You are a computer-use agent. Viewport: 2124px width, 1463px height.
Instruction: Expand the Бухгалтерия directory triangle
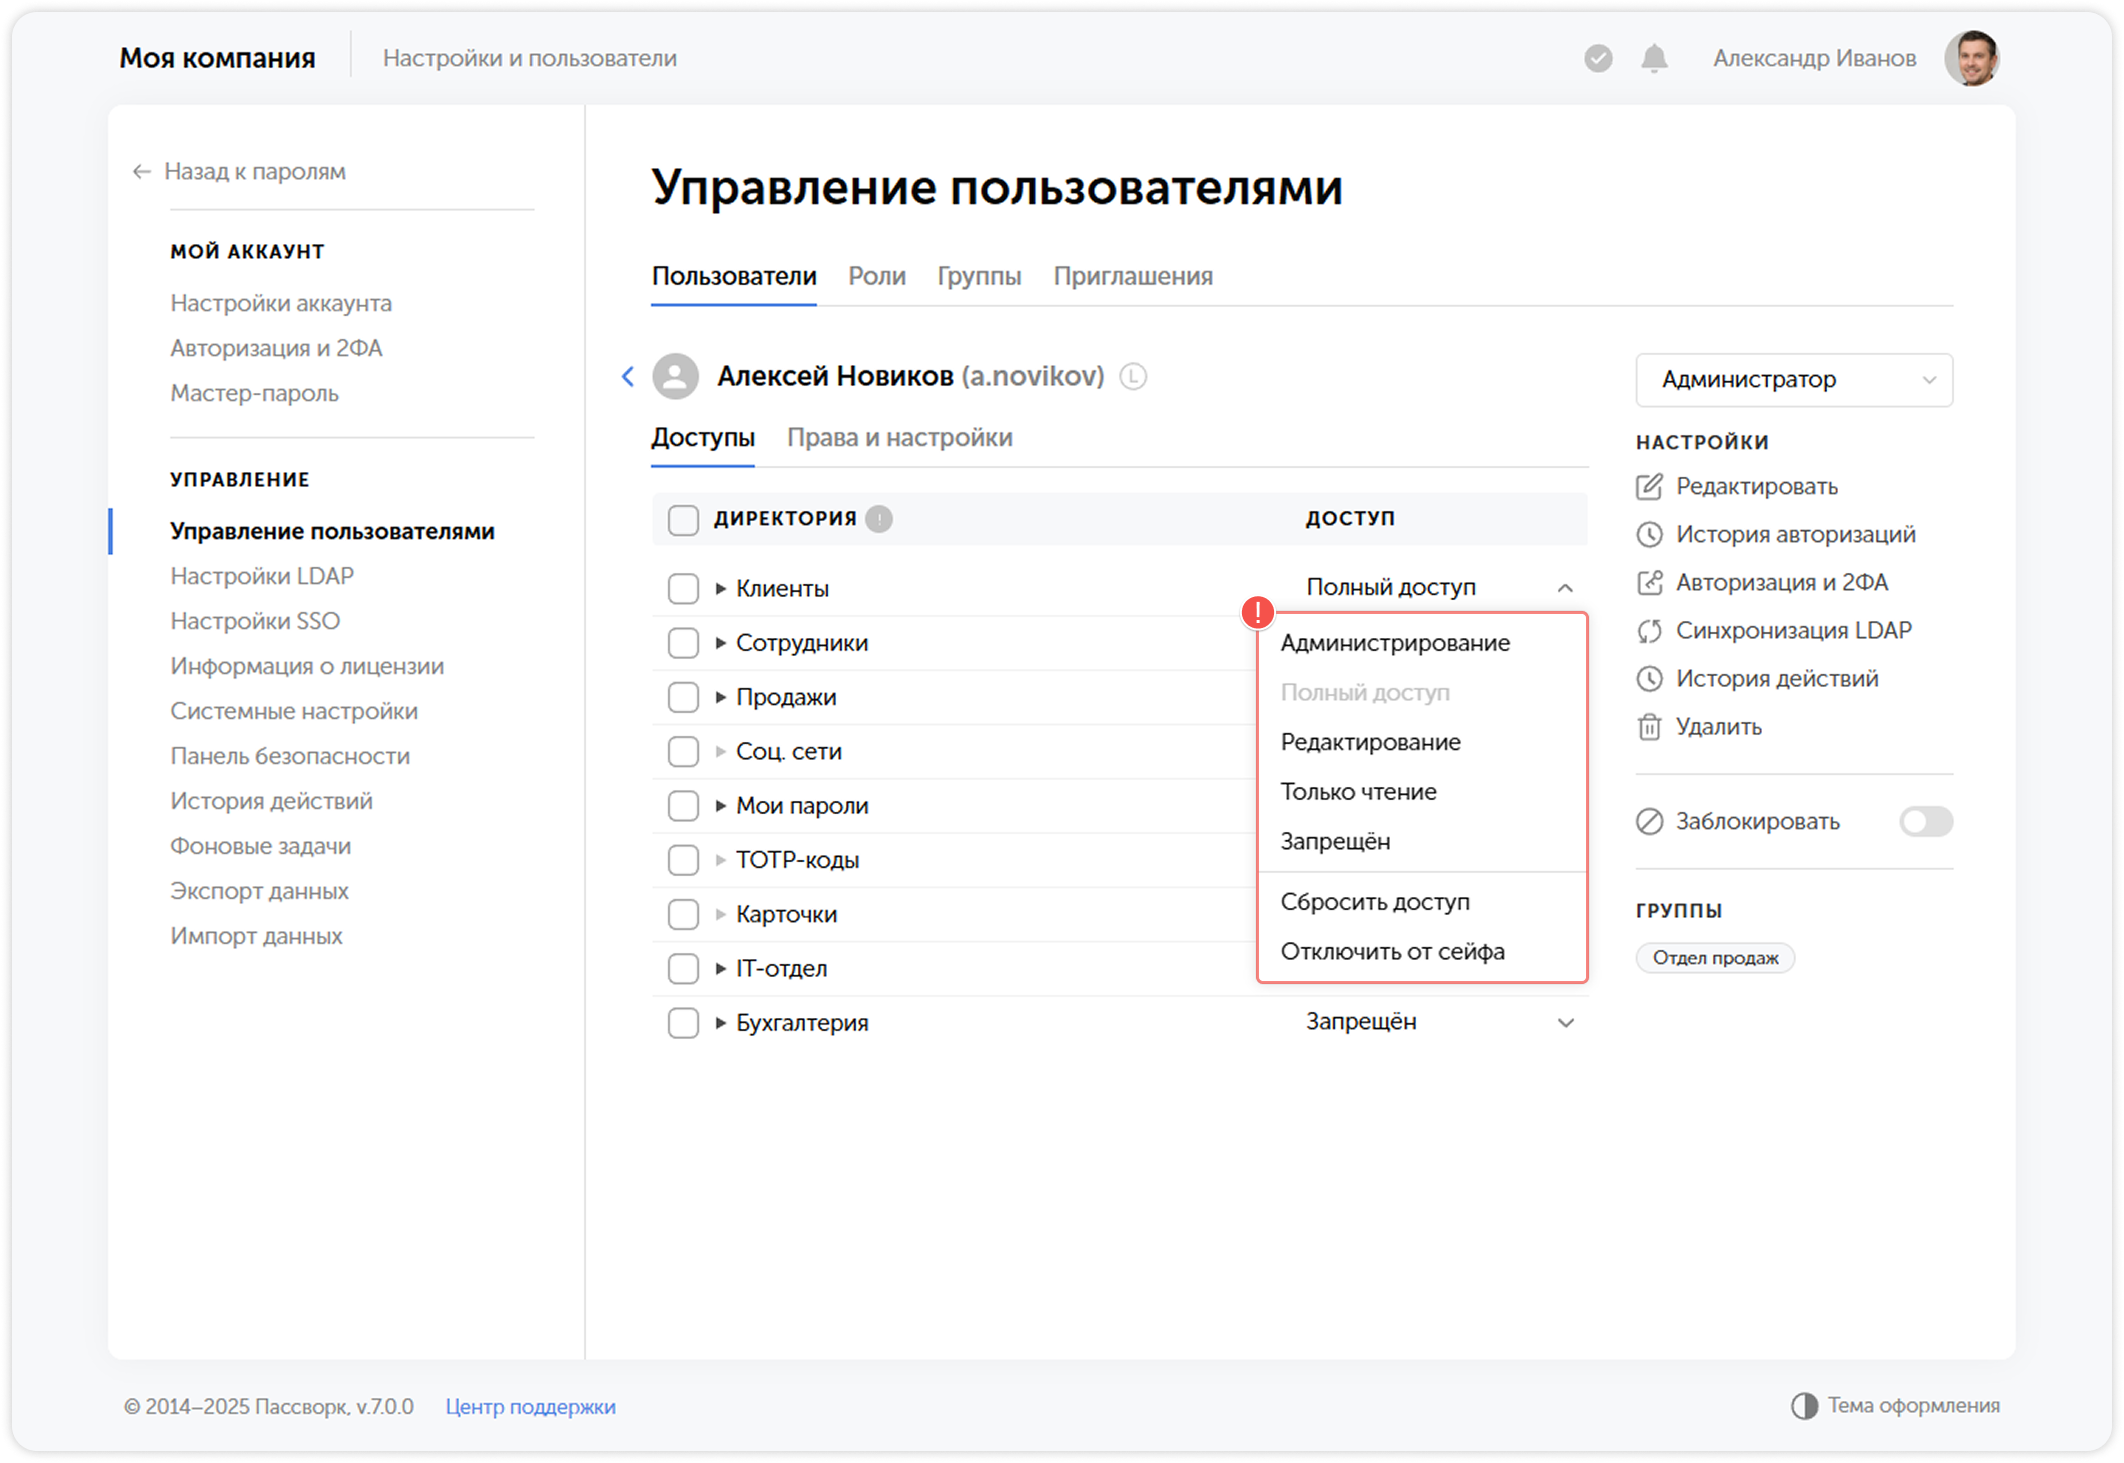pyautogui.click(x=720, y=1023)
